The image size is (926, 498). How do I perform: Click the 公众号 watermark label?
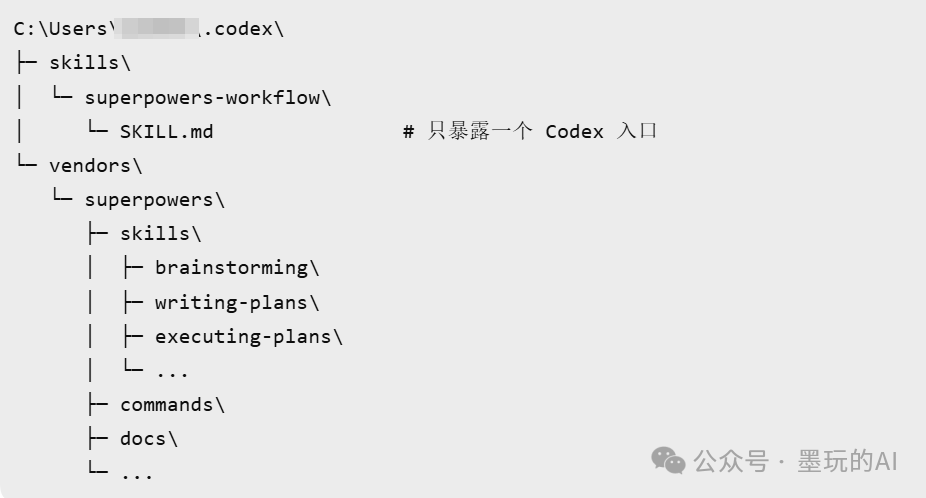coord(731,461)
